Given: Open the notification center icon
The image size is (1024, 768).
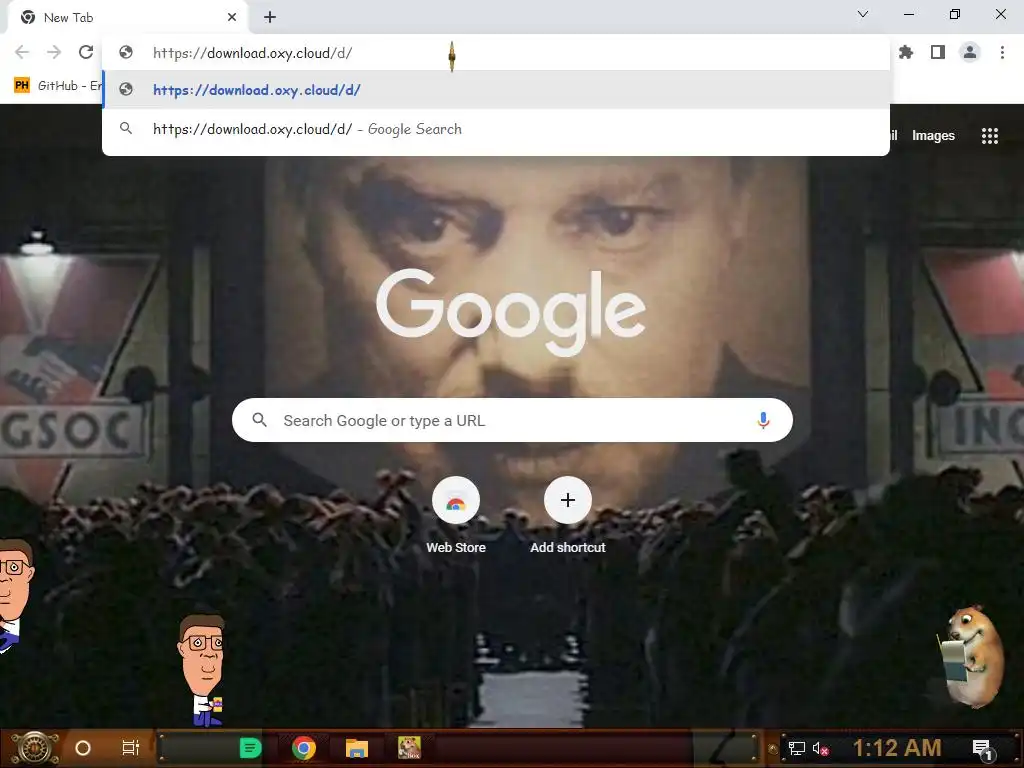Looking at the screenshot, I should [x=982, y=750].
